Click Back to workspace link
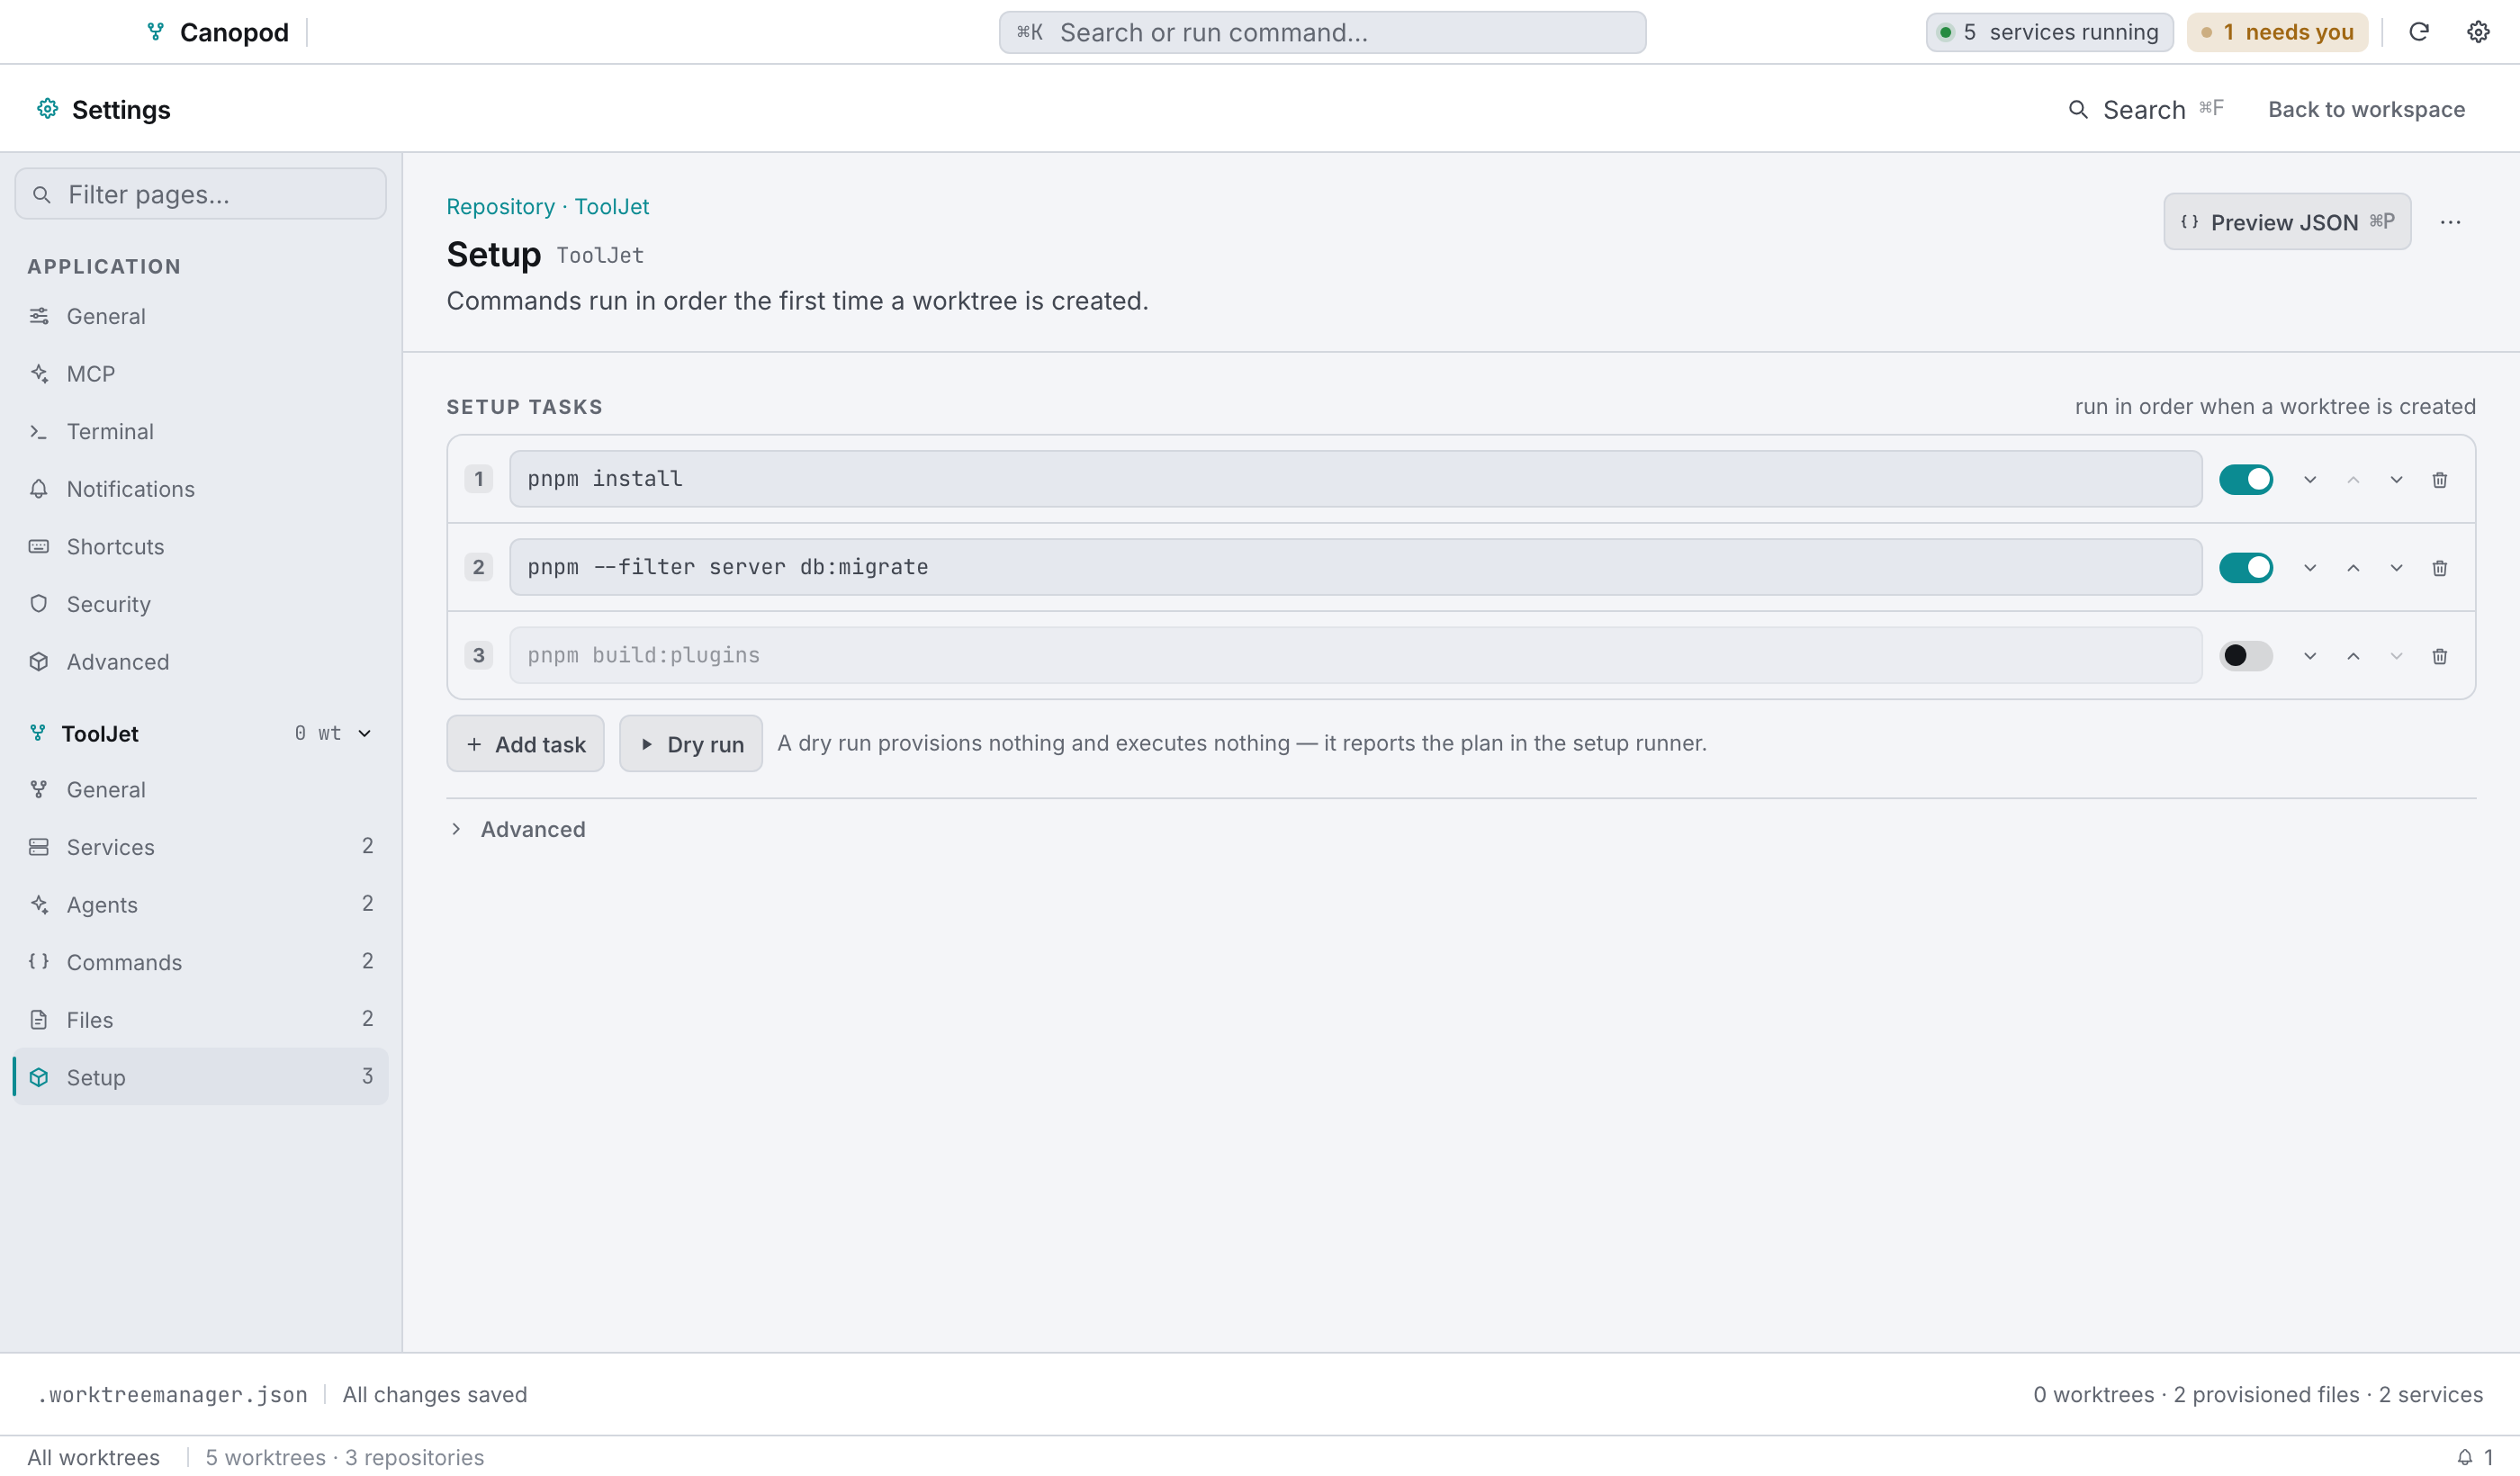2520x1476 pixels. (x=2365, y=109)
